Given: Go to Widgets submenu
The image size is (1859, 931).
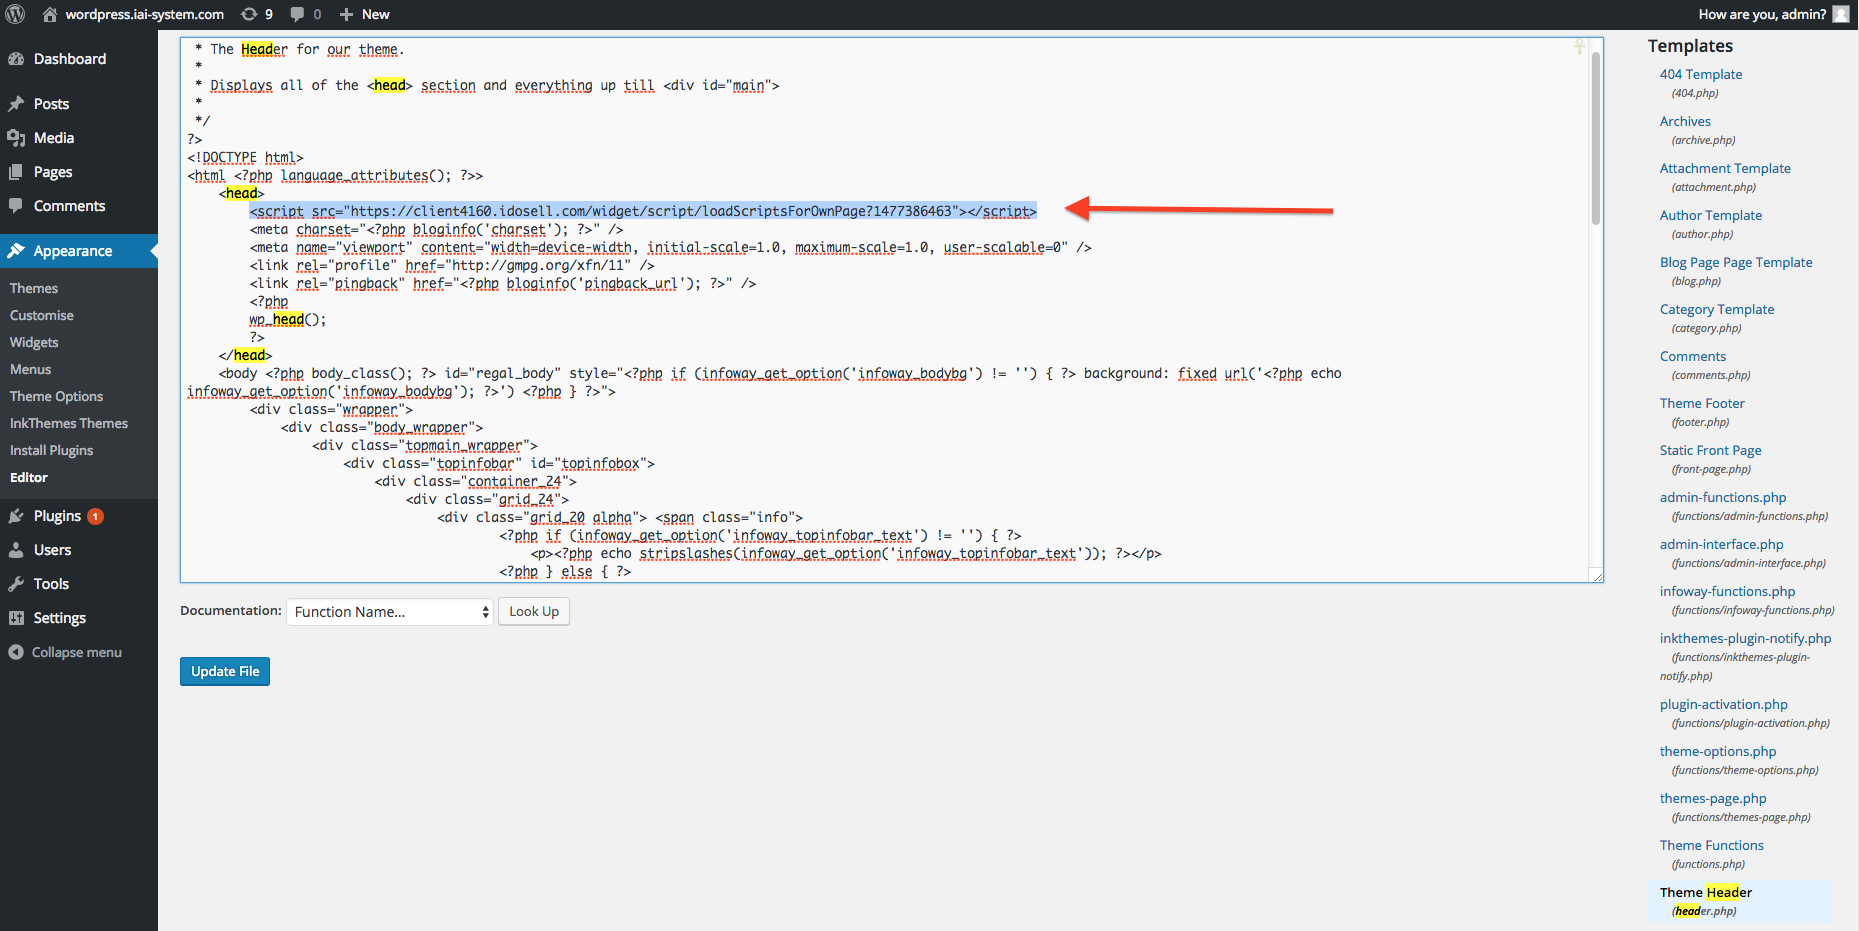Looking at the screenshot, I should click(34, 342).
